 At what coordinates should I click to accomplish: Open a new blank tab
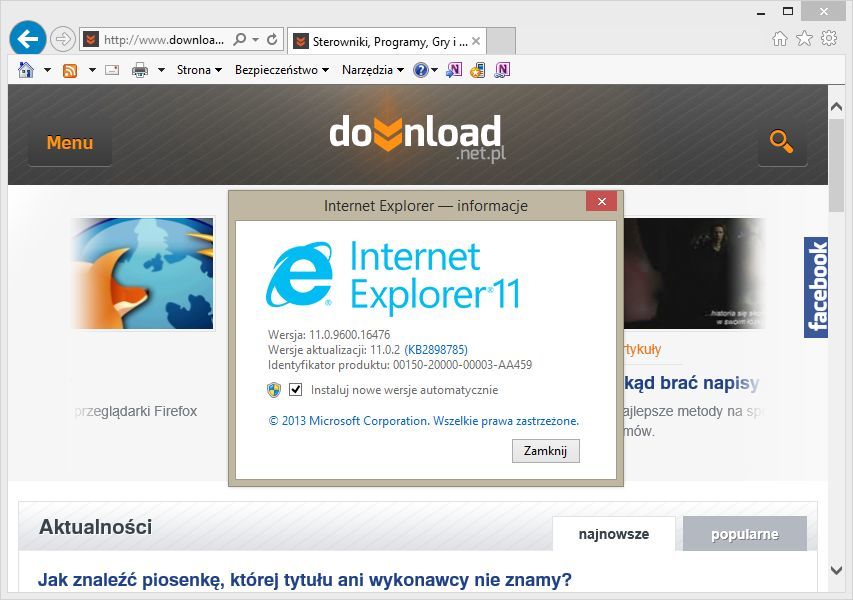(500, 41)
